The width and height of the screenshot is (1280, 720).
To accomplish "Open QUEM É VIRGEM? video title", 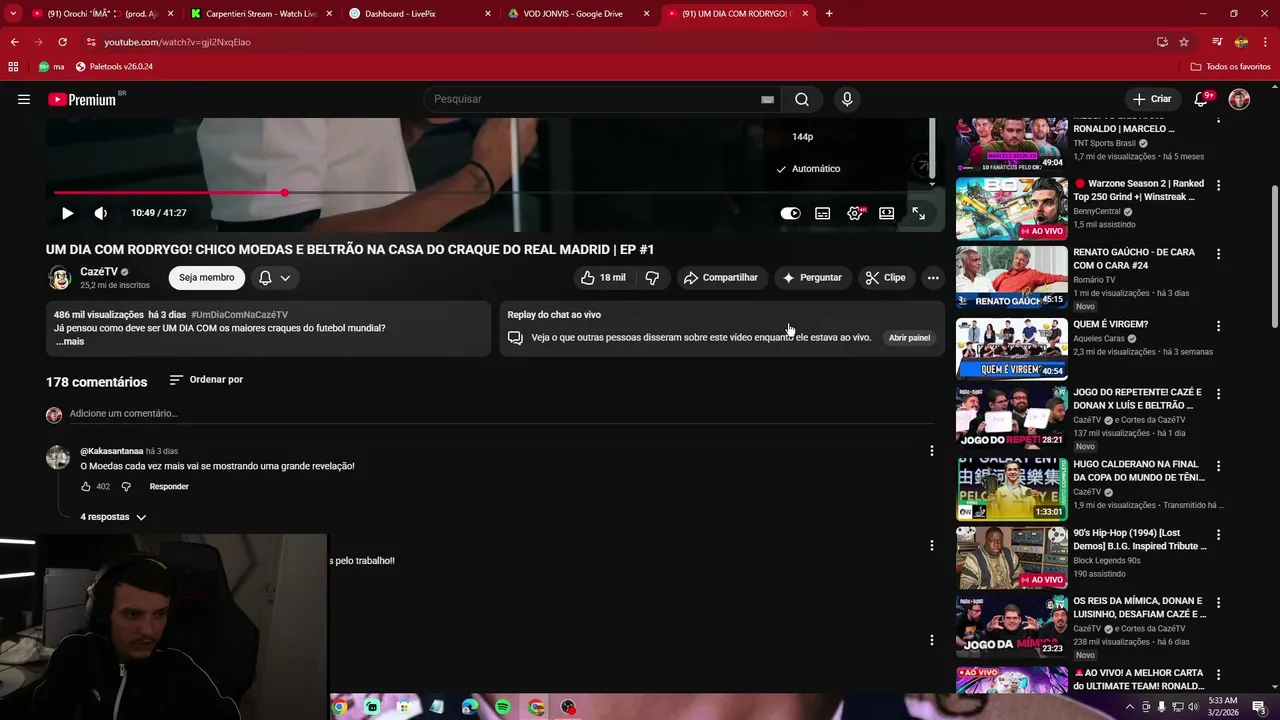I will pos(1110,324).
